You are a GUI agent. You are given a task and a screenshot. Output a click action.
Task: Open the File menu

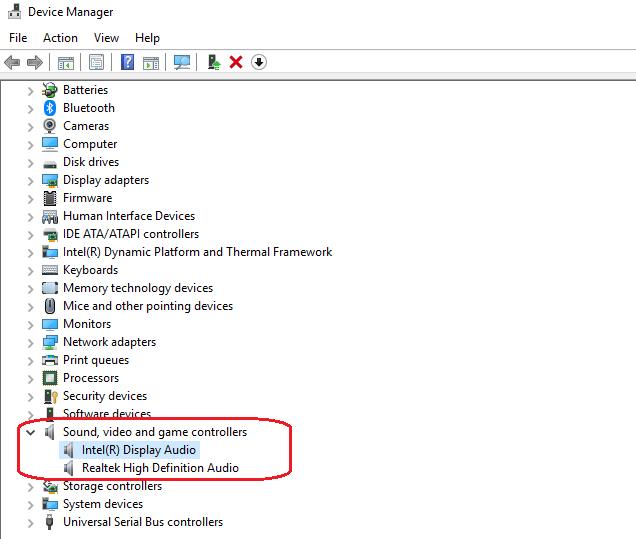tap(18, 38)
